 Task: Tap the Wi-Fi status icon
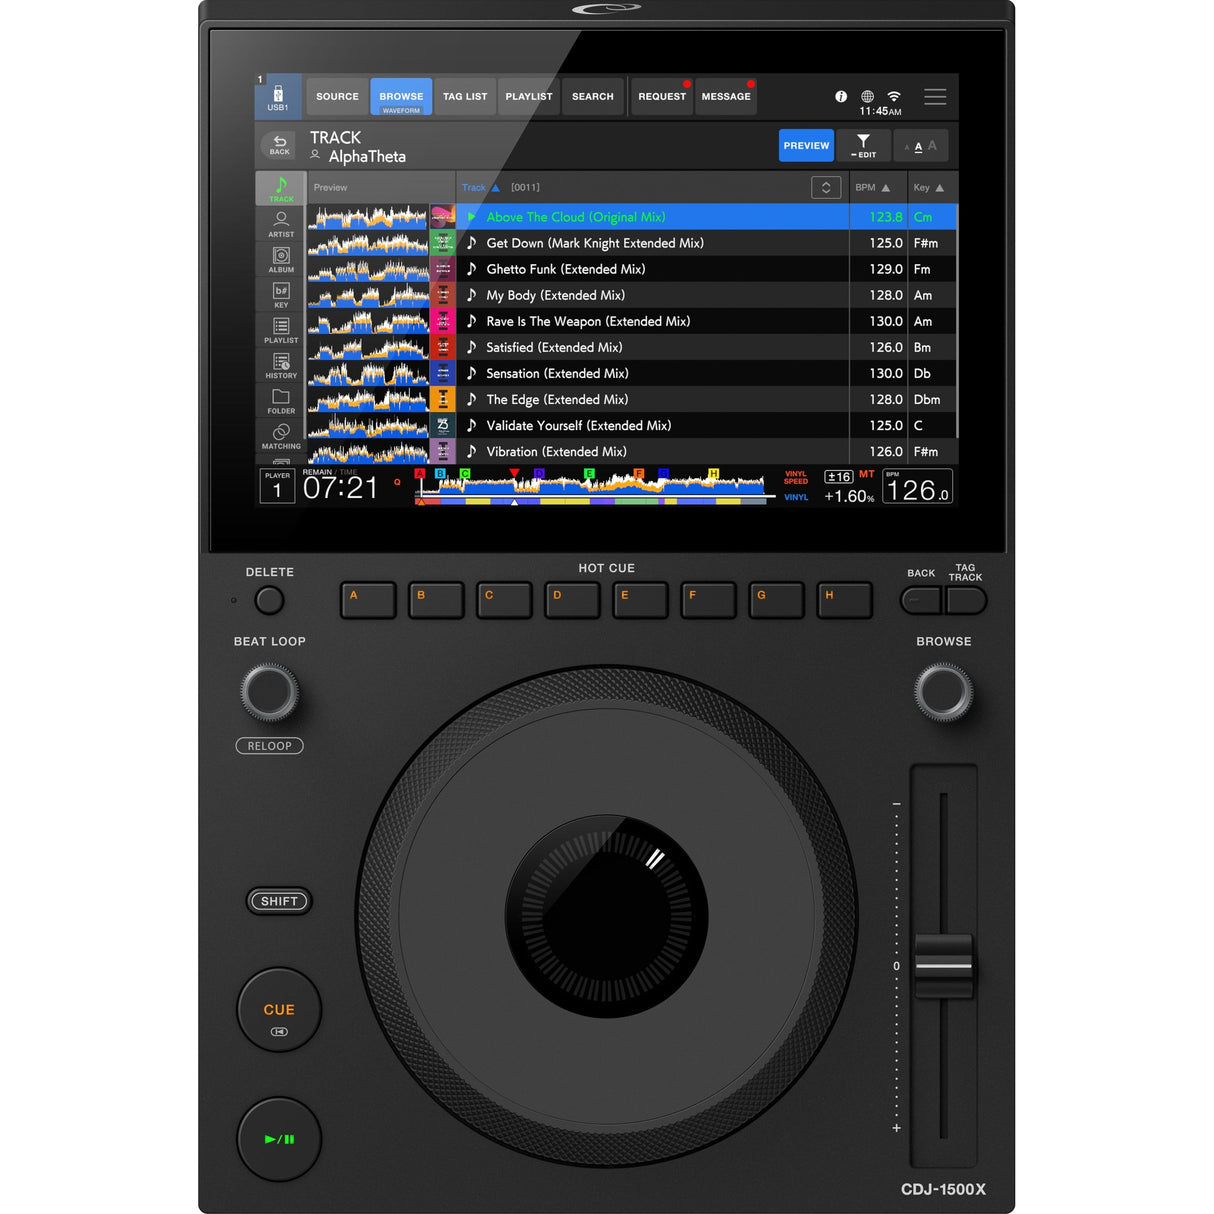click(894, 96)
